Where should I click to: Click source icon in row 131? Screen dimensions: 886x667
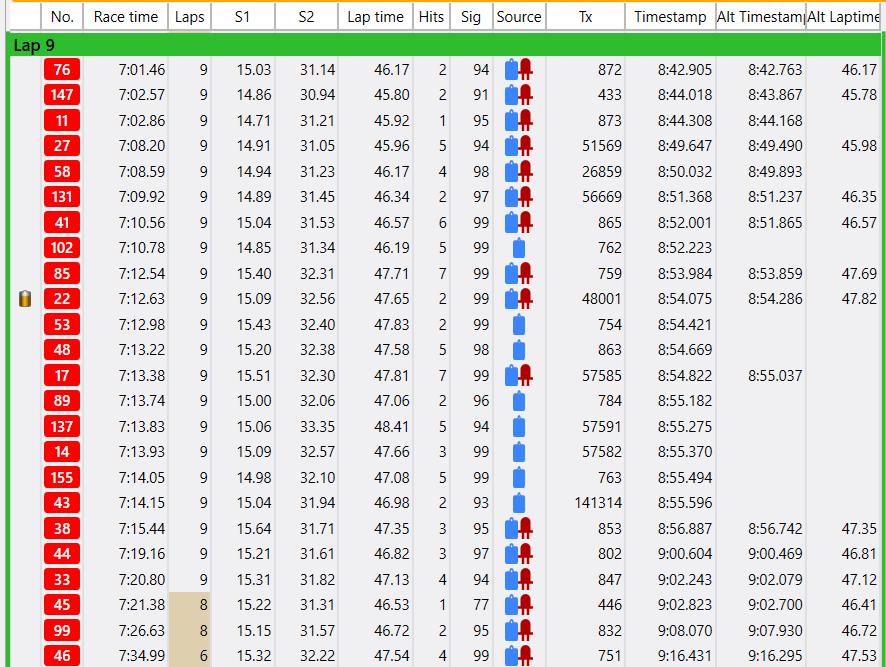[x=519, y=197]
